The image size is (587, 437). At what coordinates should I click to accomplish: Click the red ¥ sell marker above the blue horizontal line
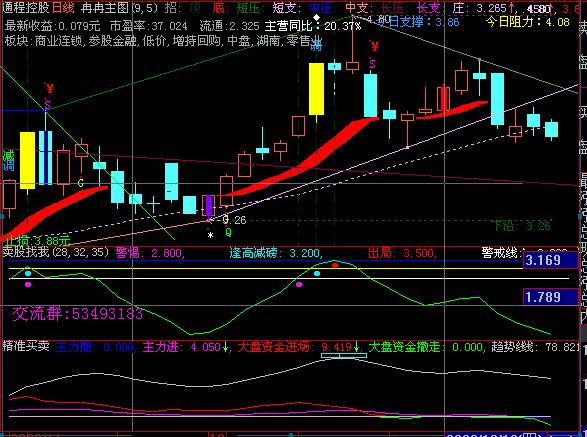49,88
